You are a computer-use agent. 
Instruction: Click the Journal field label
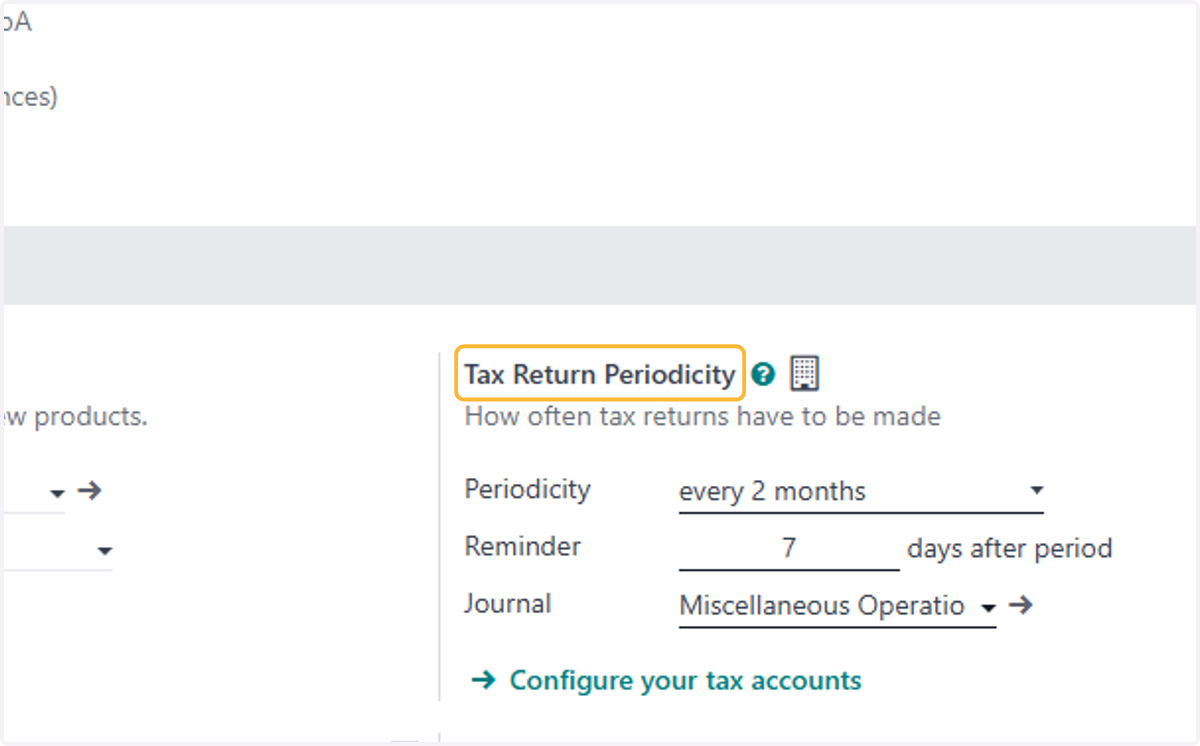coord(508,604)
